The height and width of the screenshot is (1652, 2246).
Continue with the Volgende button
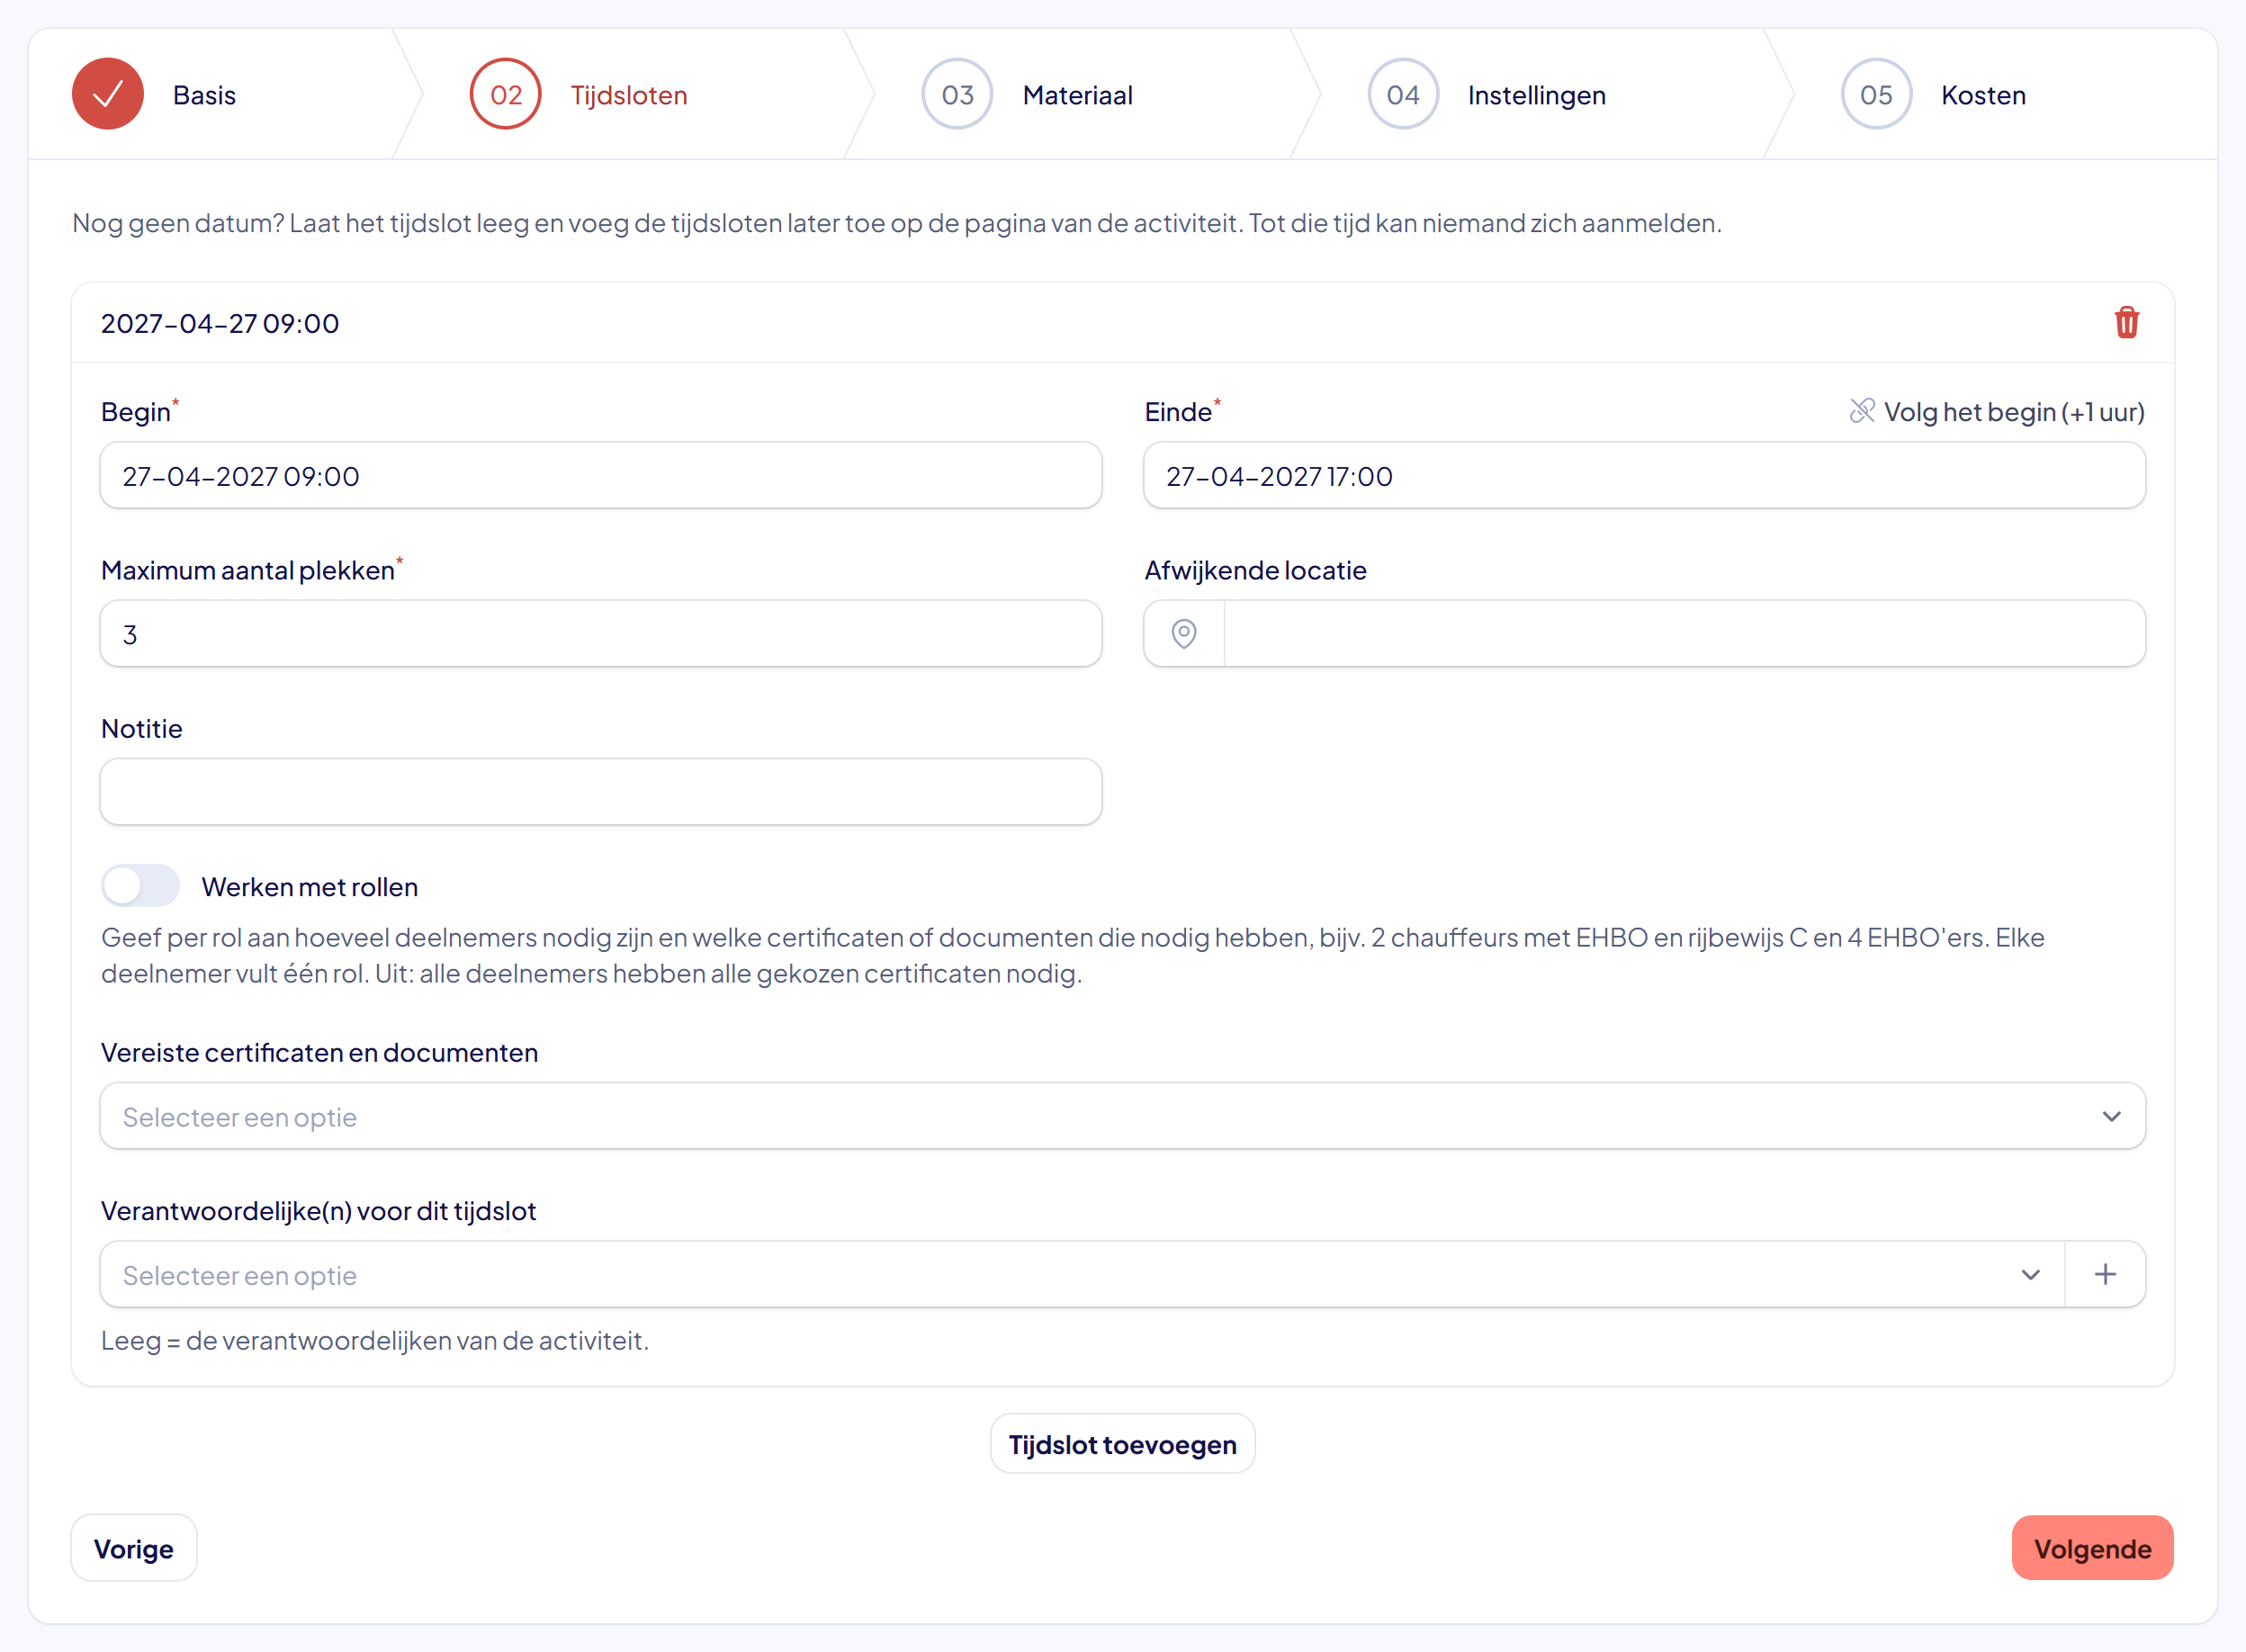2092,1548
